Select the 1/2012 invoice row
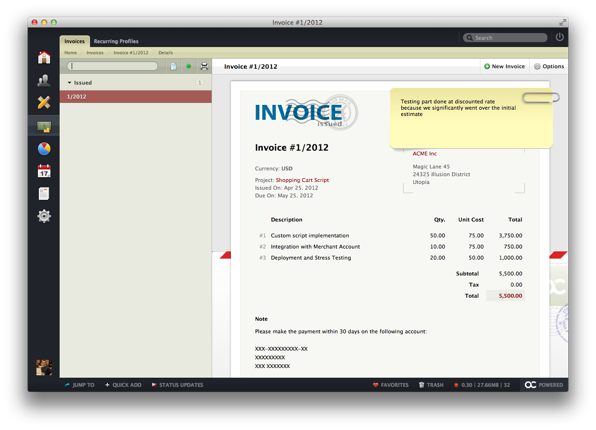 135,97
